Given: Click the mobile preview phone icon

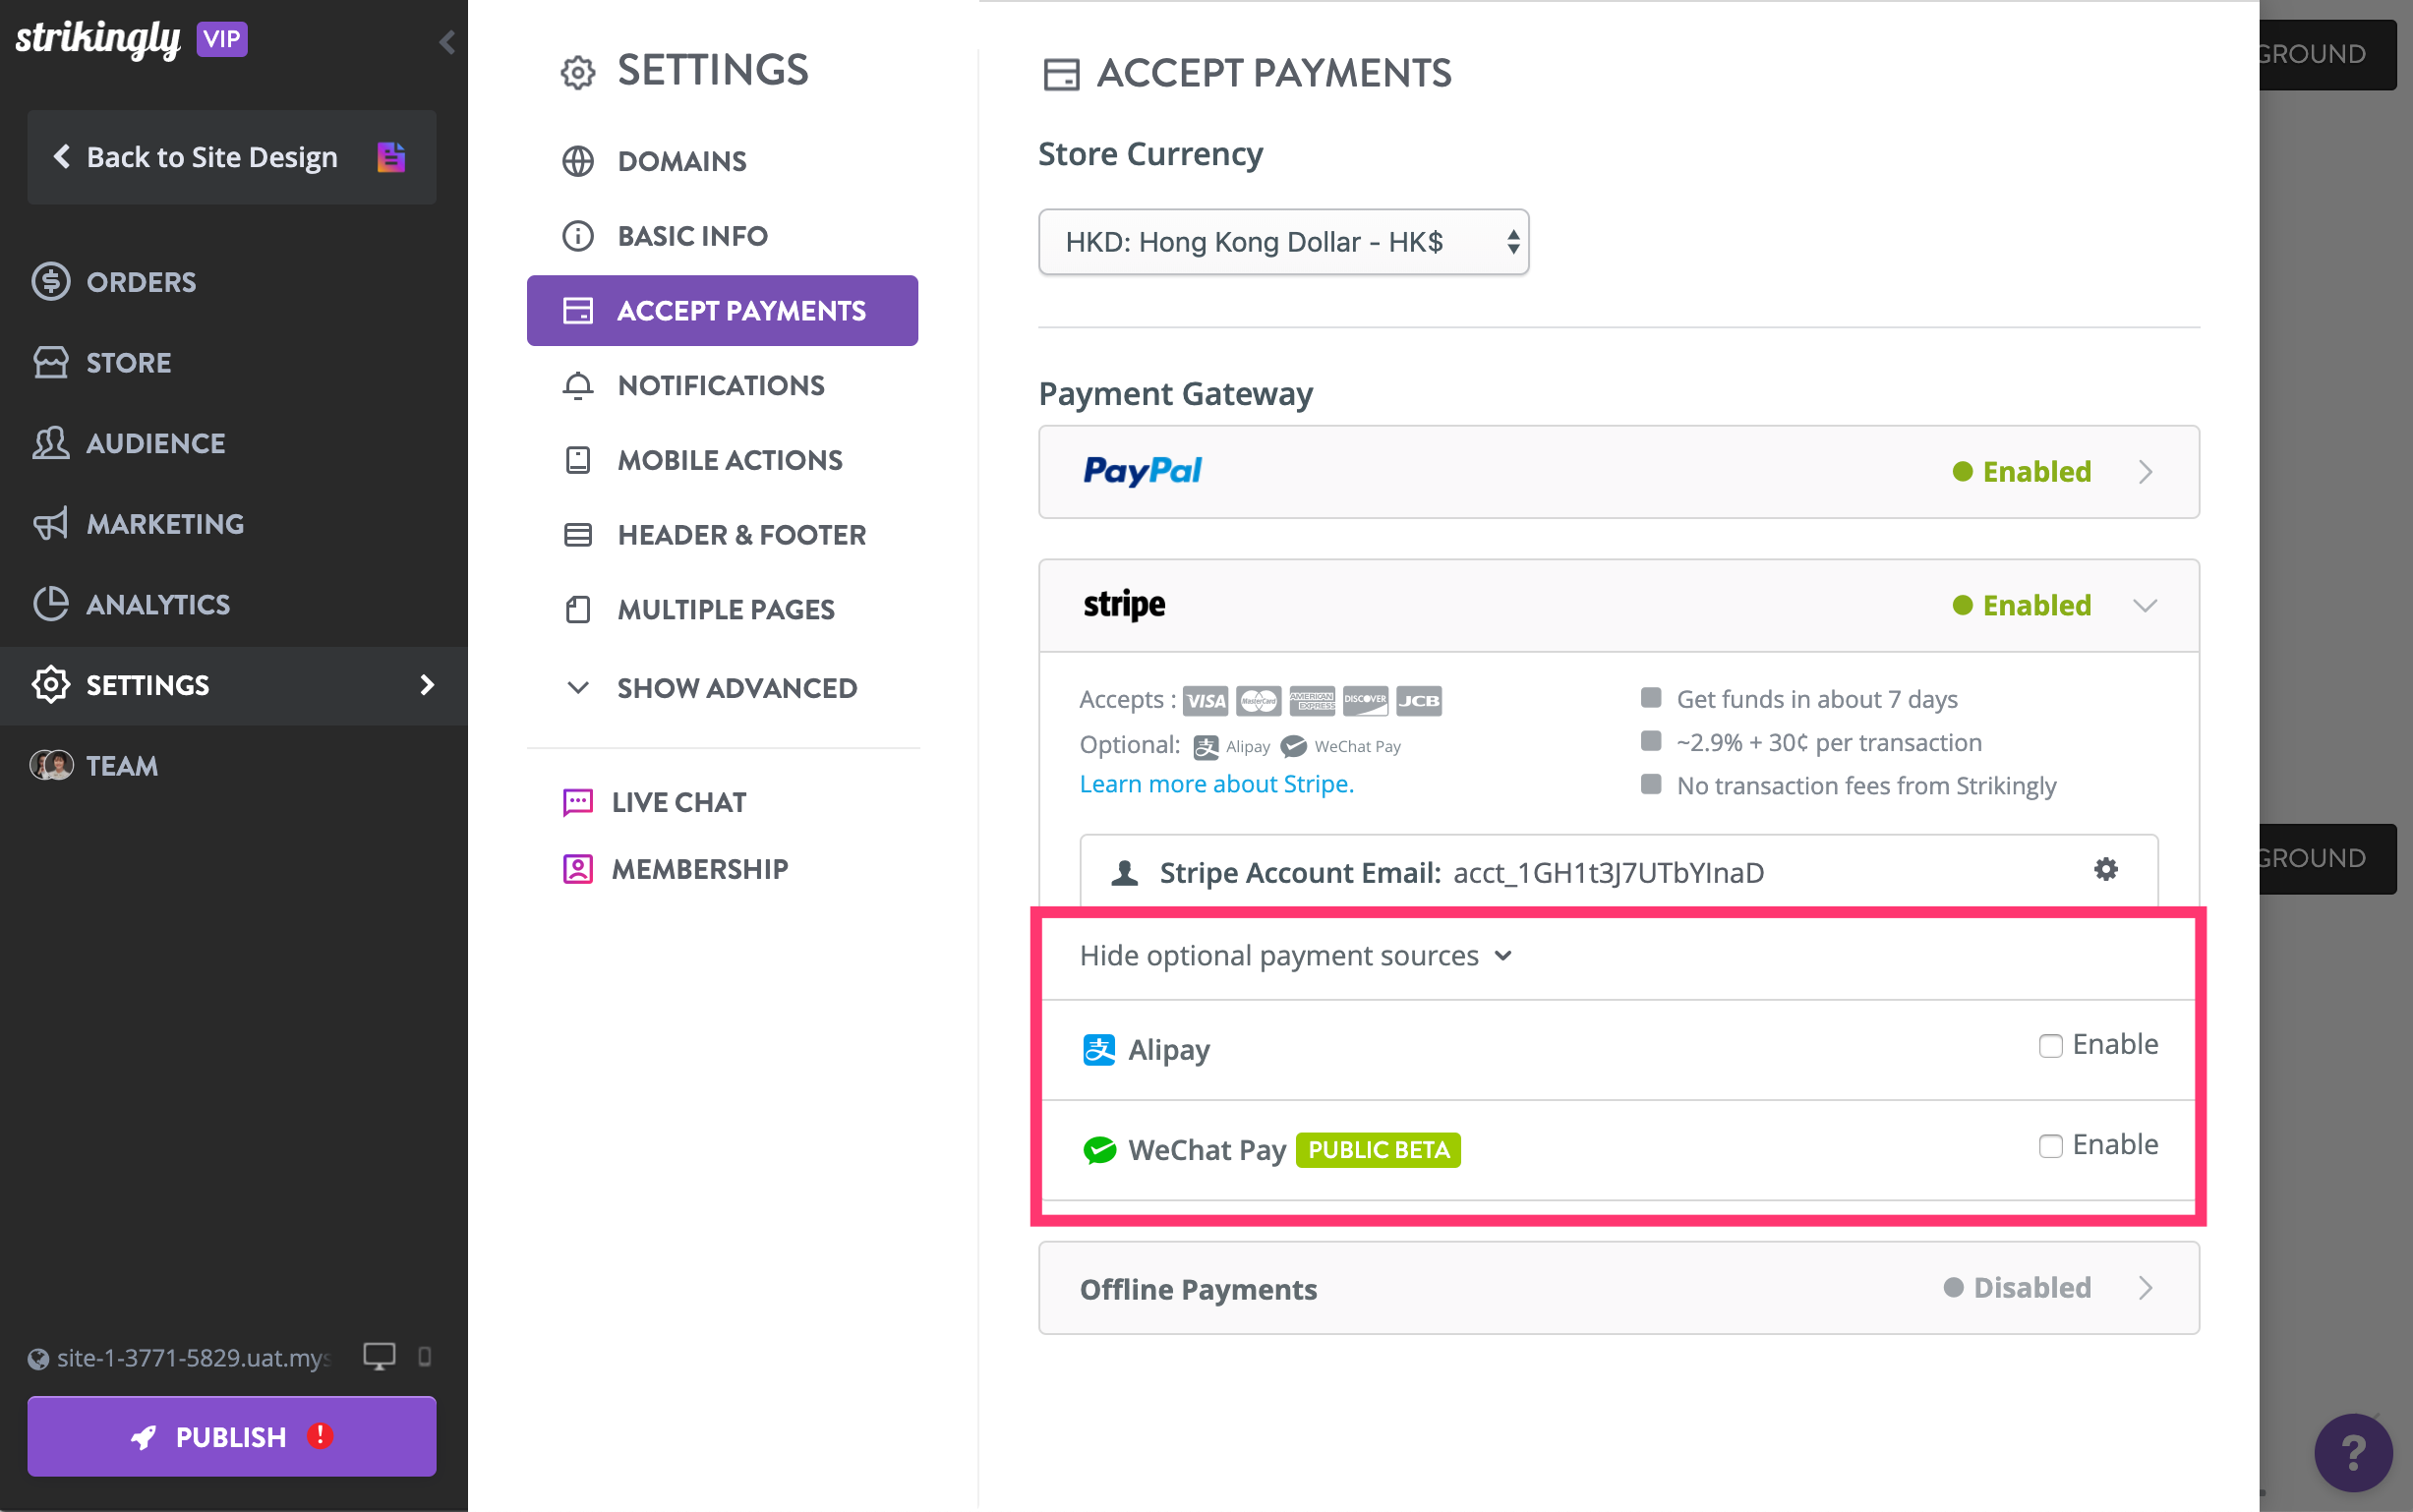Looking at the screenshot, I should (x=425, y=1356).
